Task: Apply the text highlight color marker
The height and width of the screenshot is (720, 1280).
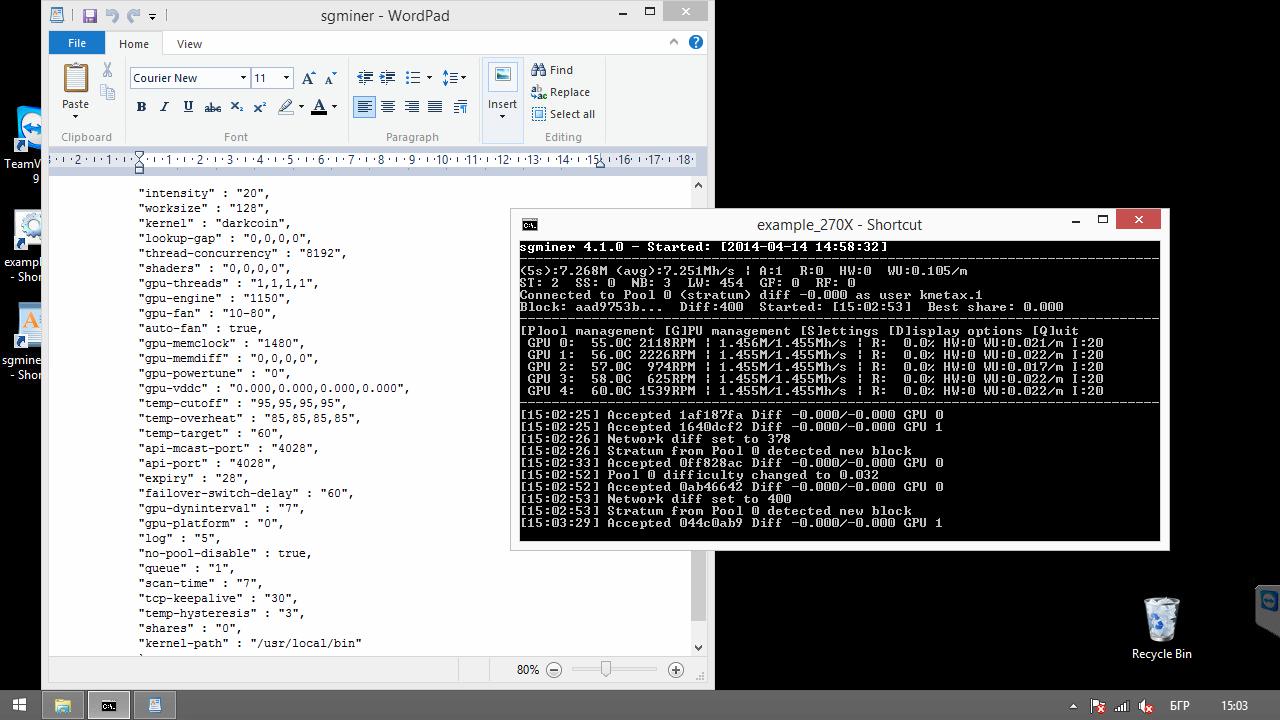Action: (x=286, y=107)
